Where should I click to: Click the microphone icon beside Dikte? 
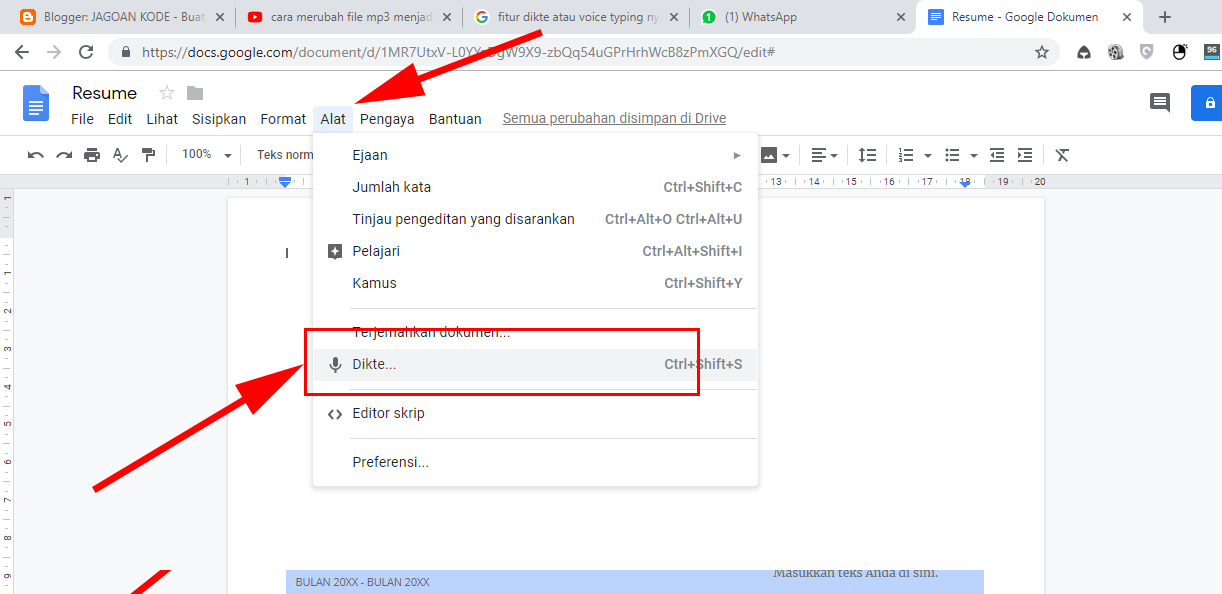point(336,365)
